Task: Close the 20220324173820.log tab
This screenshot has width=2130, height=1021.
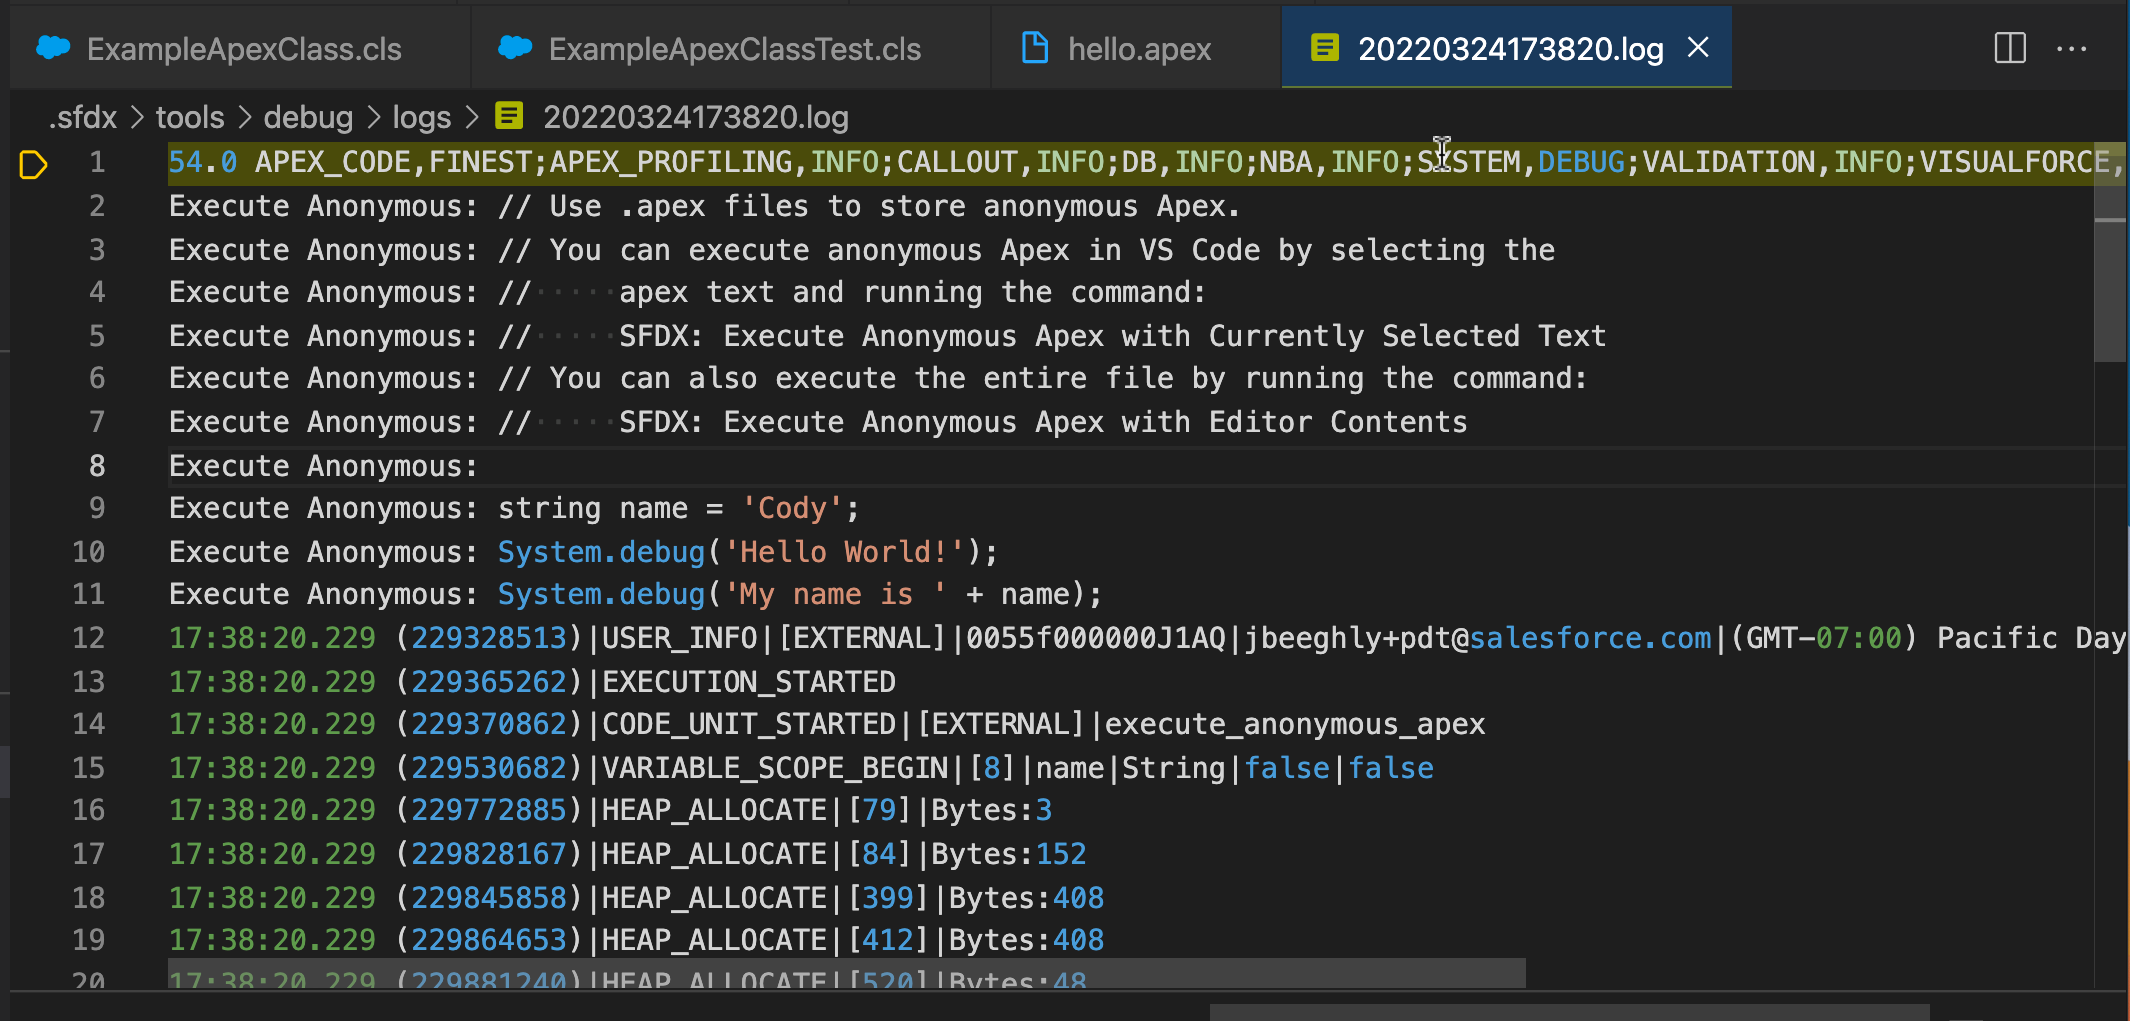Action: pos(1698,47)
